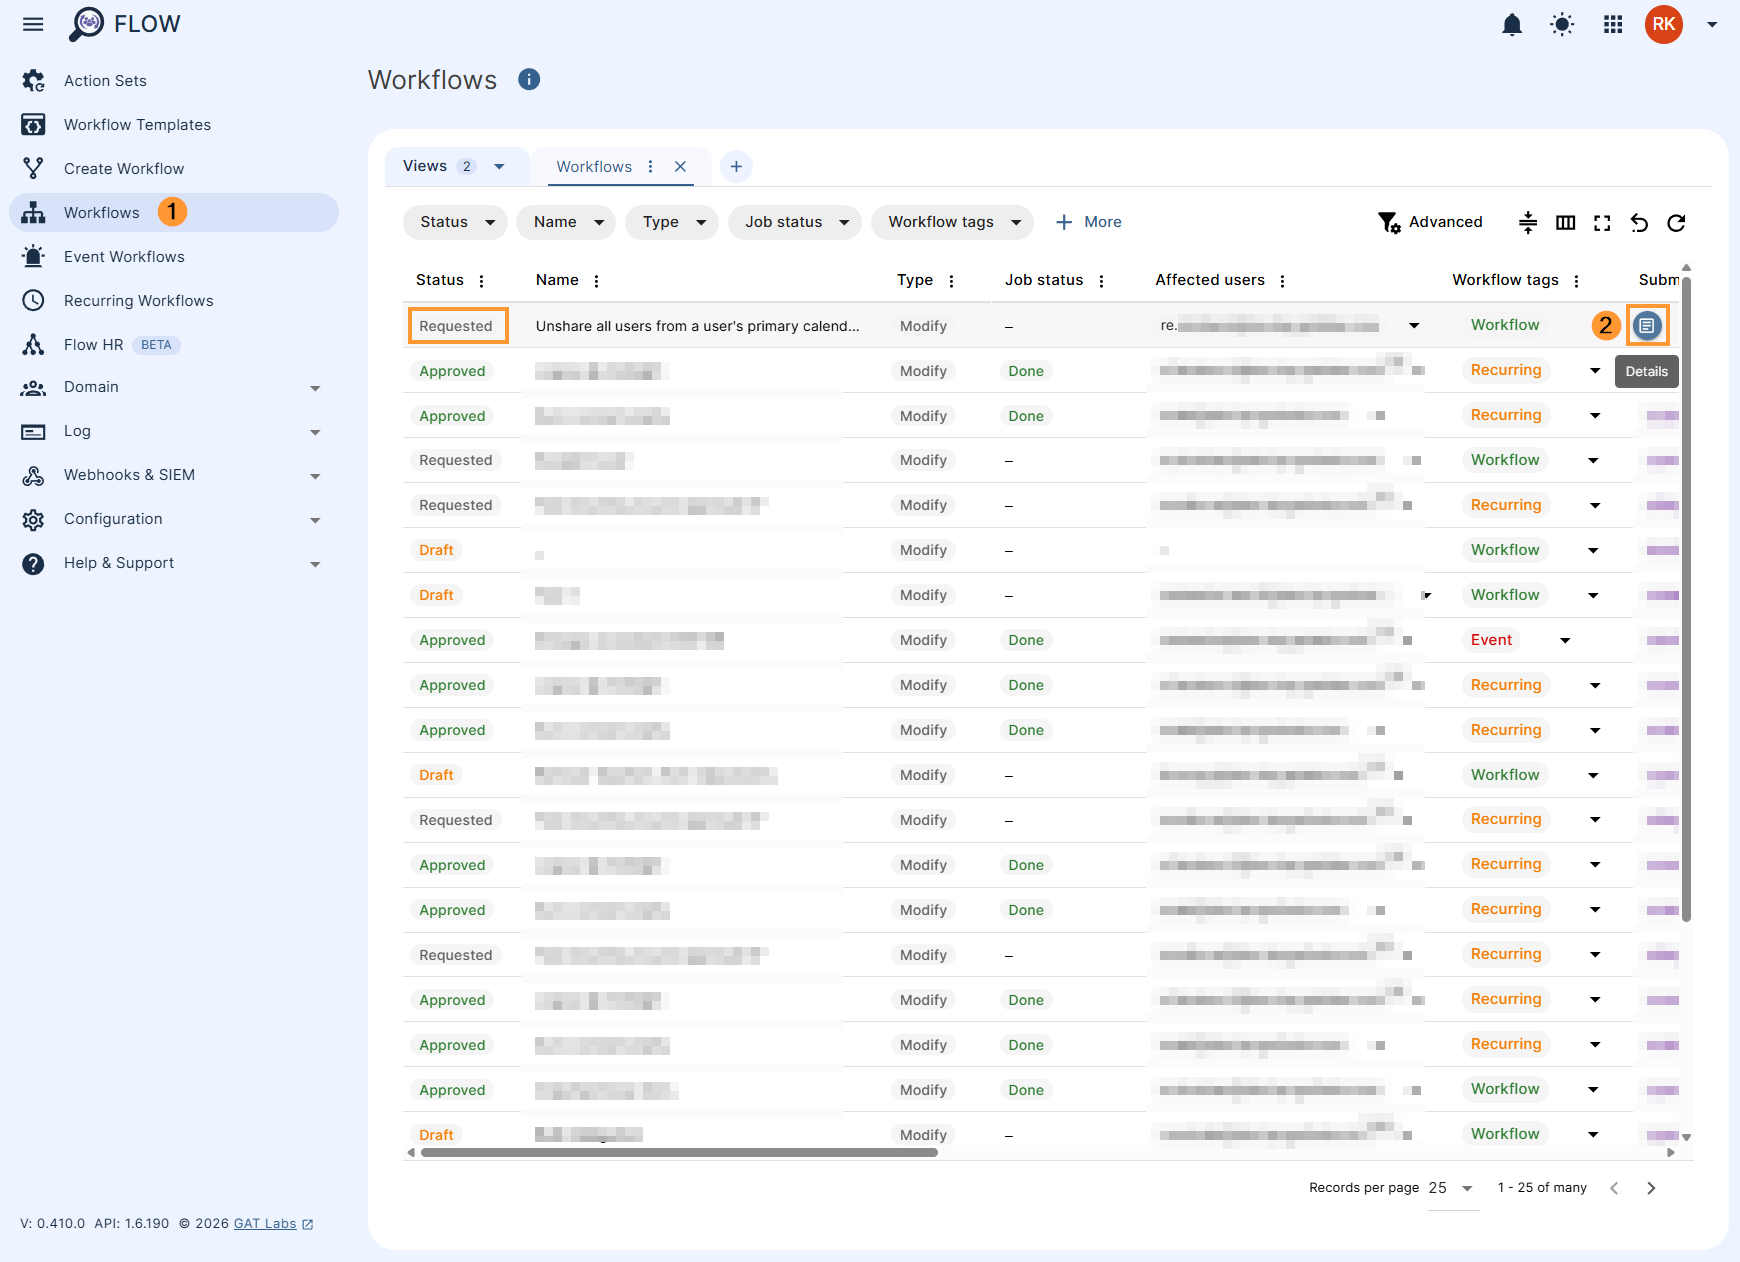Viewport: 1740px width, 1262px height.
Task: Adjust row density using the compact rows icon
Action: point(1528,222)
